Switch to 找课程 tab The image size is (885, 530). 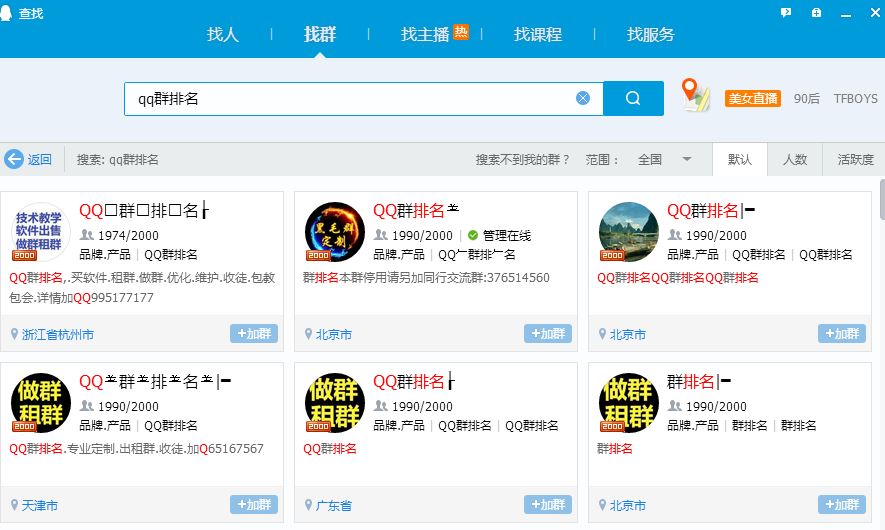coord(537,34)
